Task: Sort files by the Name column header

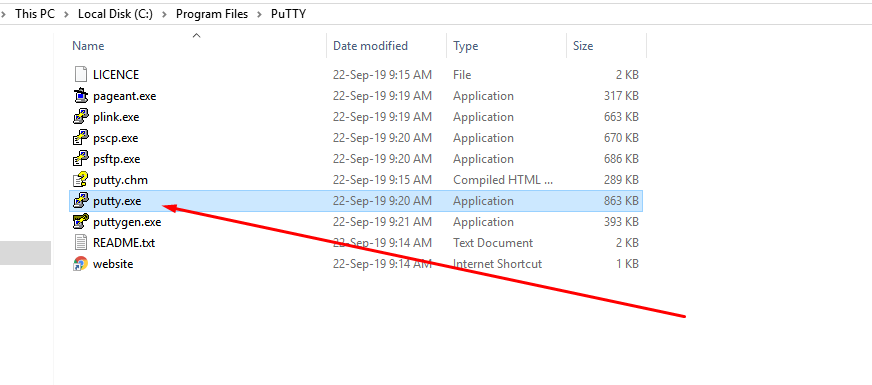Action: coord(88,46)
